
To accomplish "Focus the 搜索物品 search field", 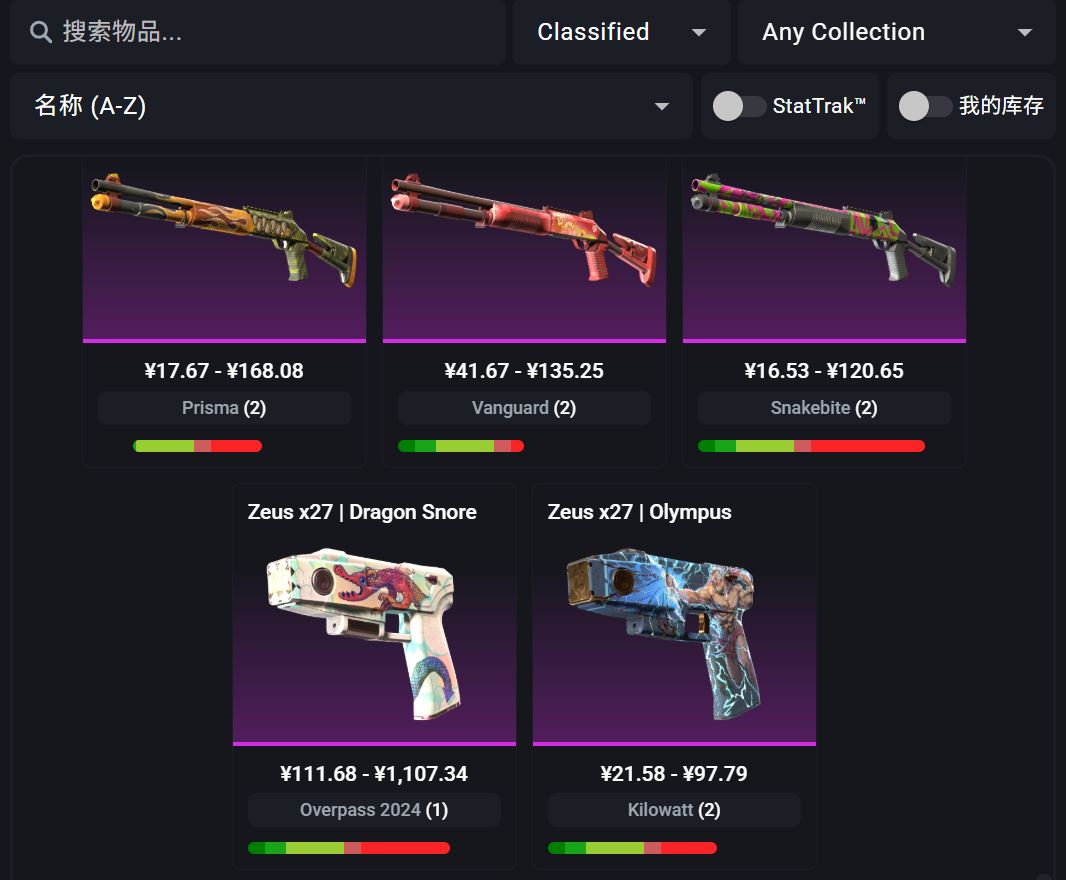I will (258, 32).
